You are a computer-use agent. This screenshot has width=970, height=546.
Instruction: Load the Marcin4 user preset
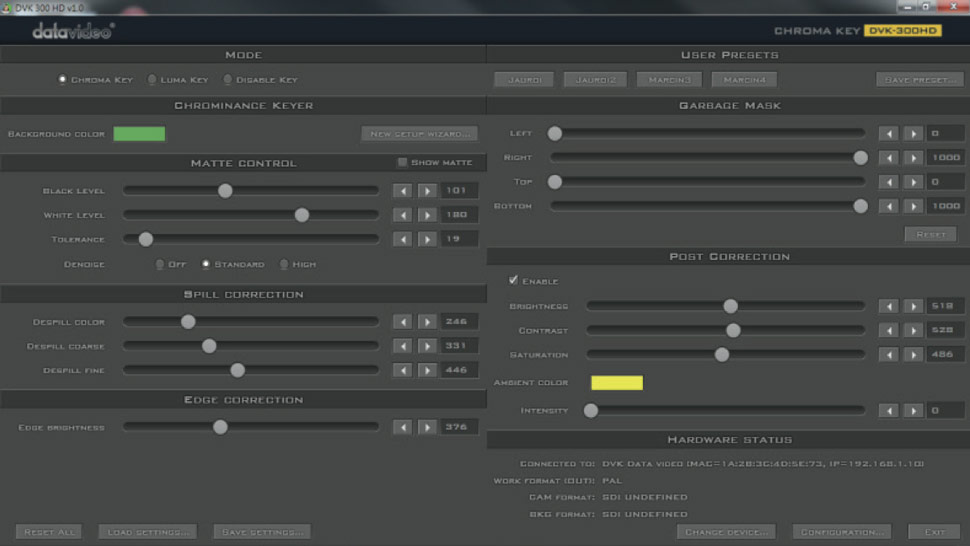coord(744,80)
